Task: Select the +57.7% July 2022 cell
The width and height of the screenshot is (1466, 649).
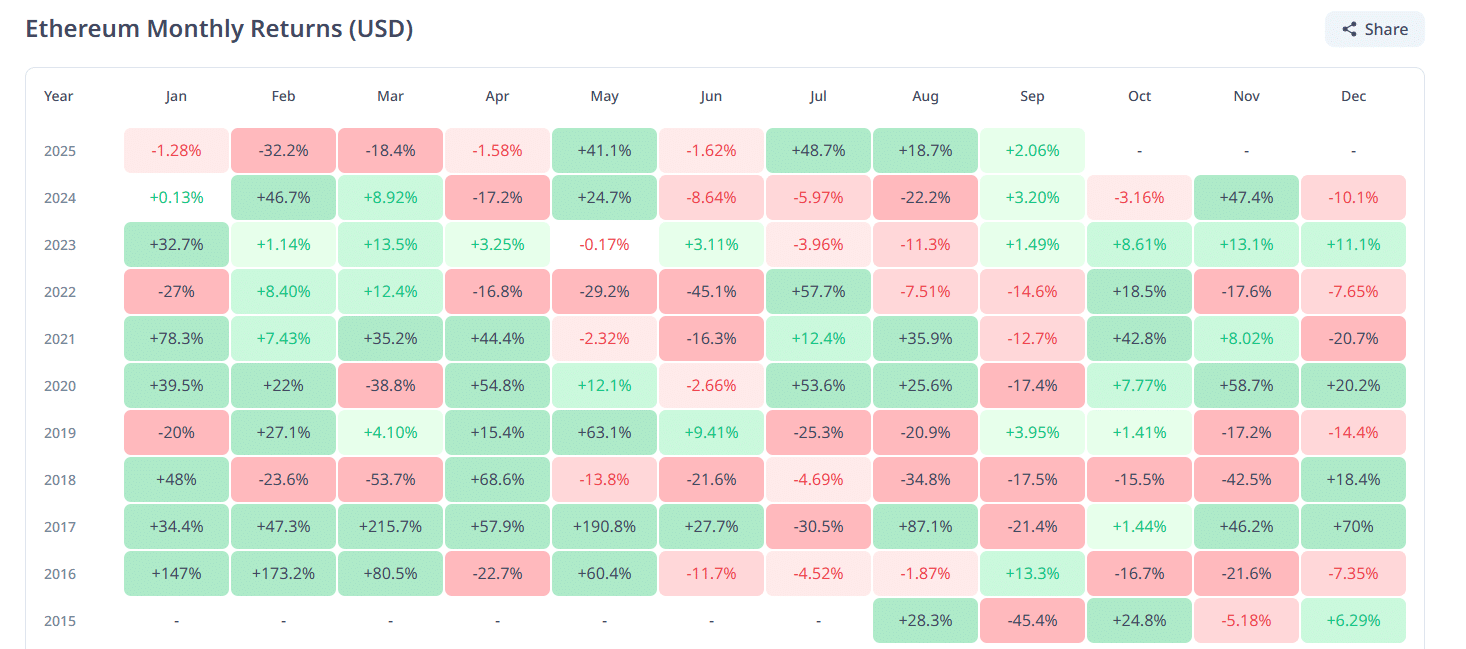Action: 818,292
